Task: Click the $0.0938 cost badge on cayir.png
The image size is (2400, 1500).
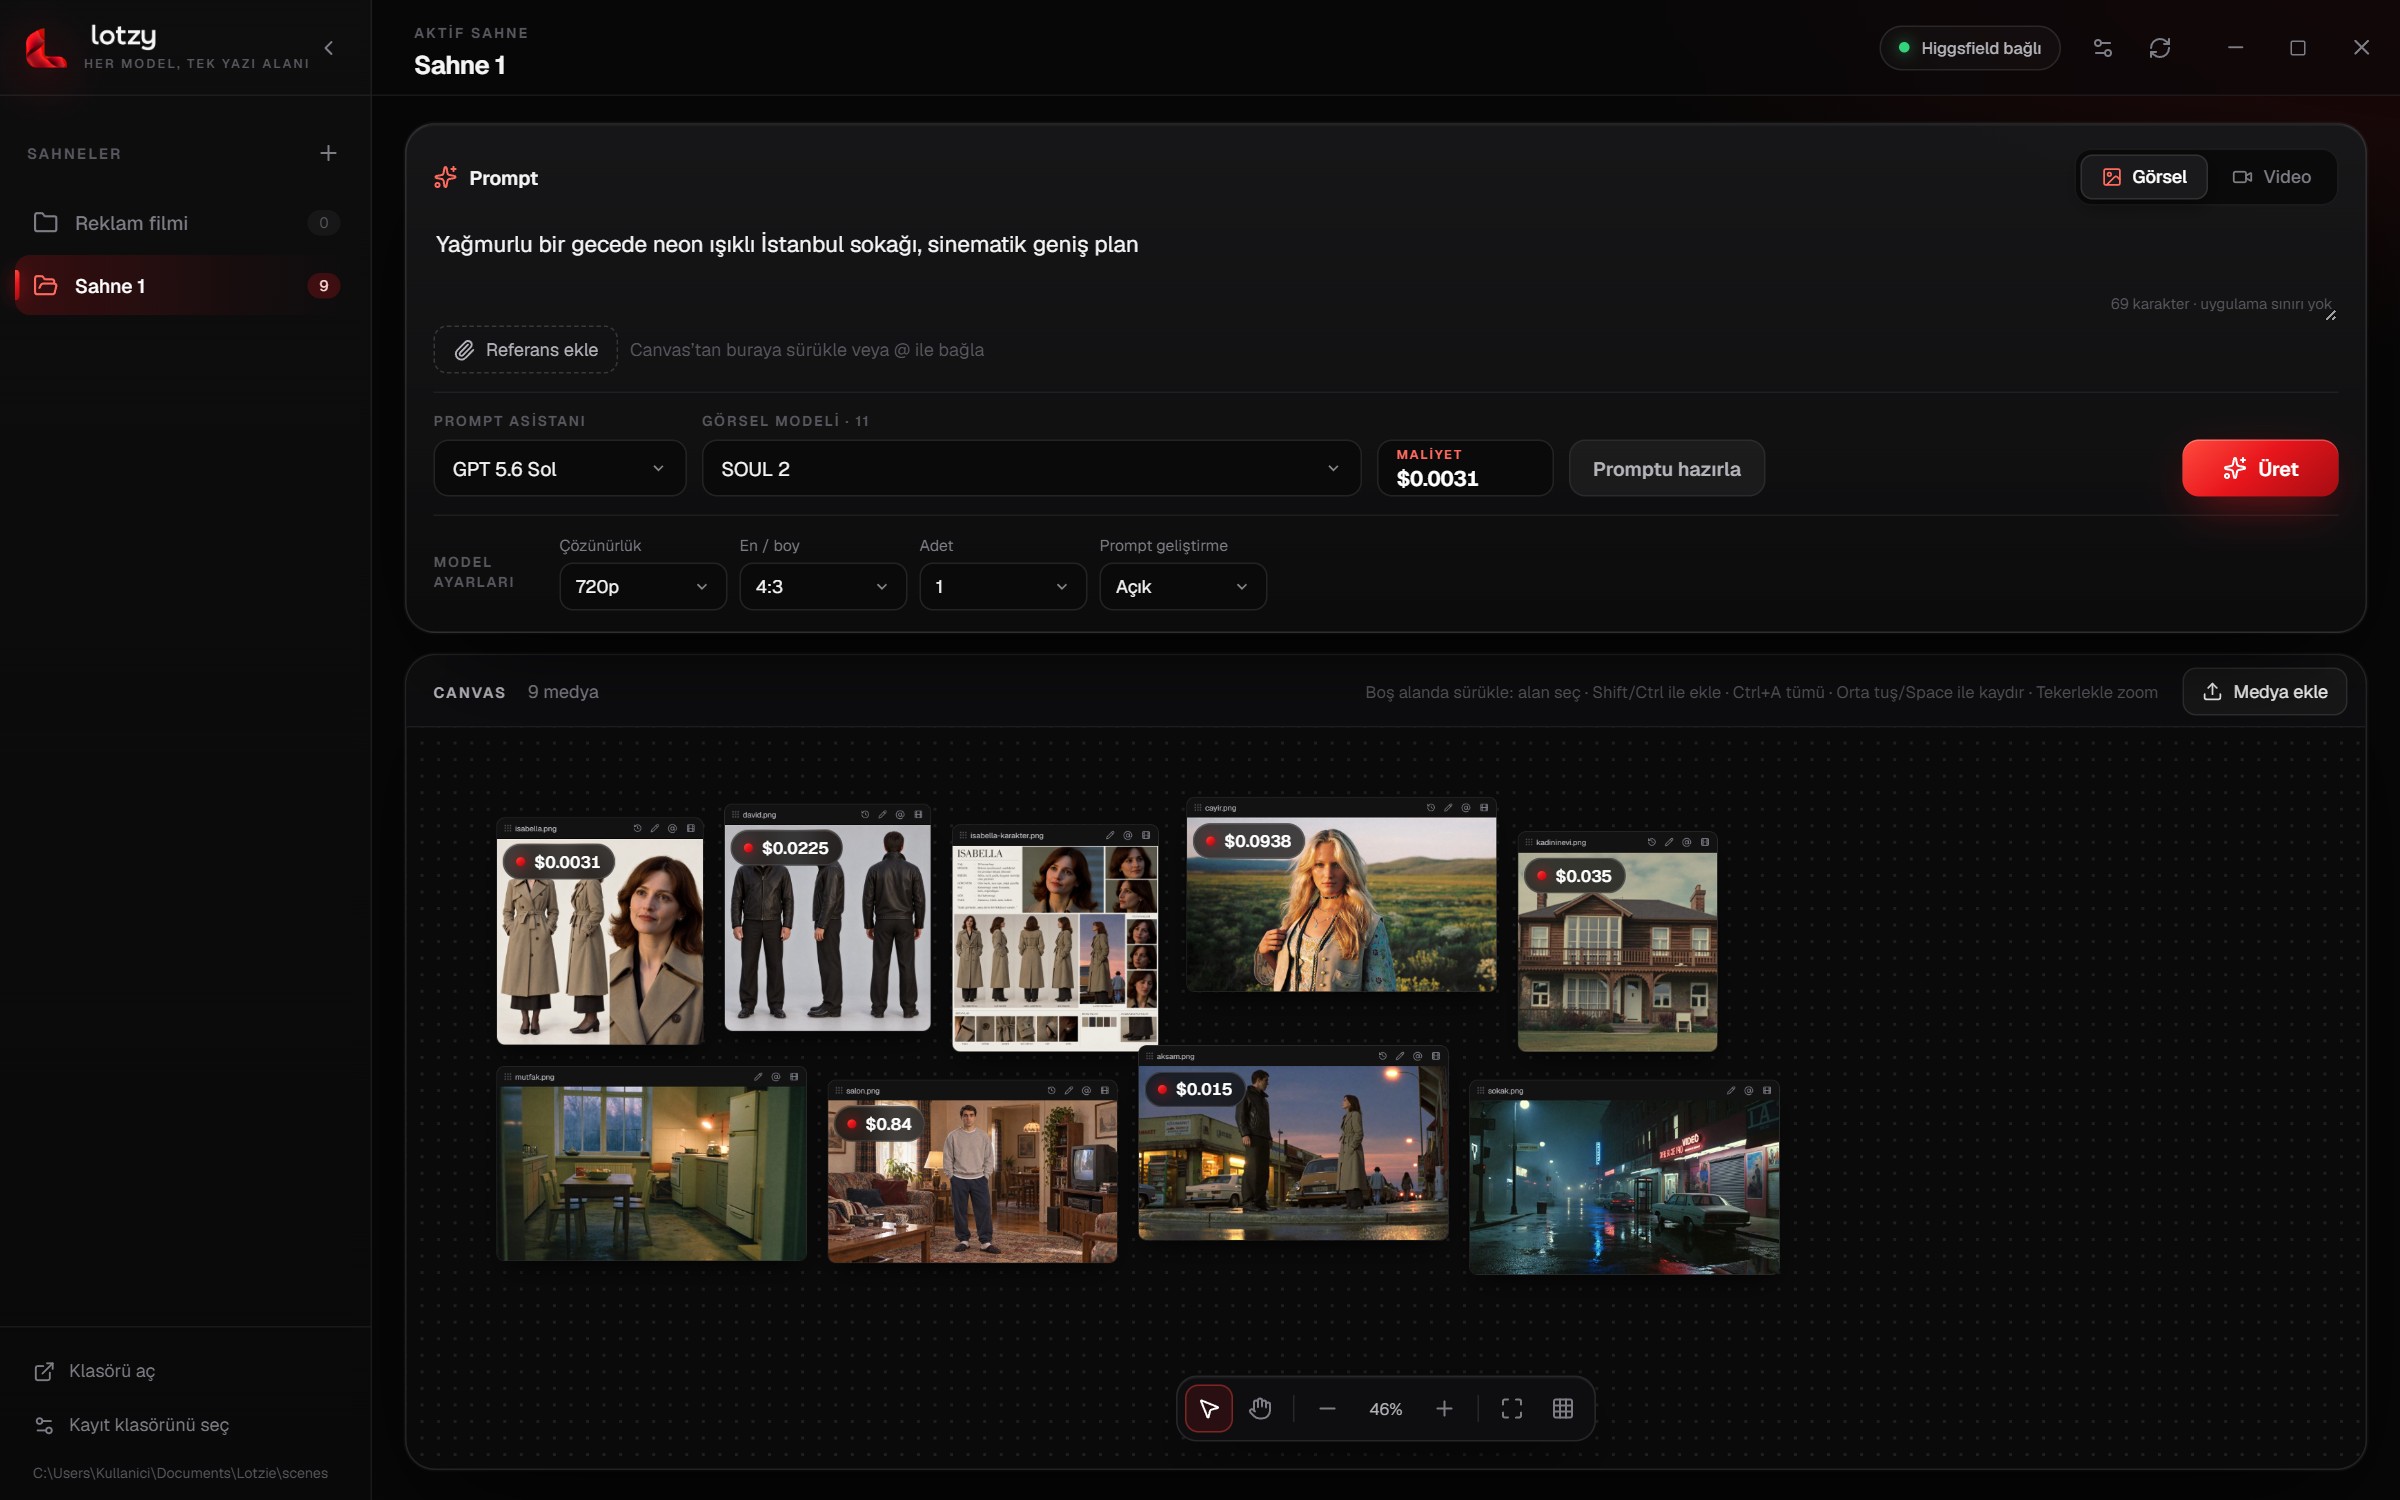Action: coord(1247,841)
